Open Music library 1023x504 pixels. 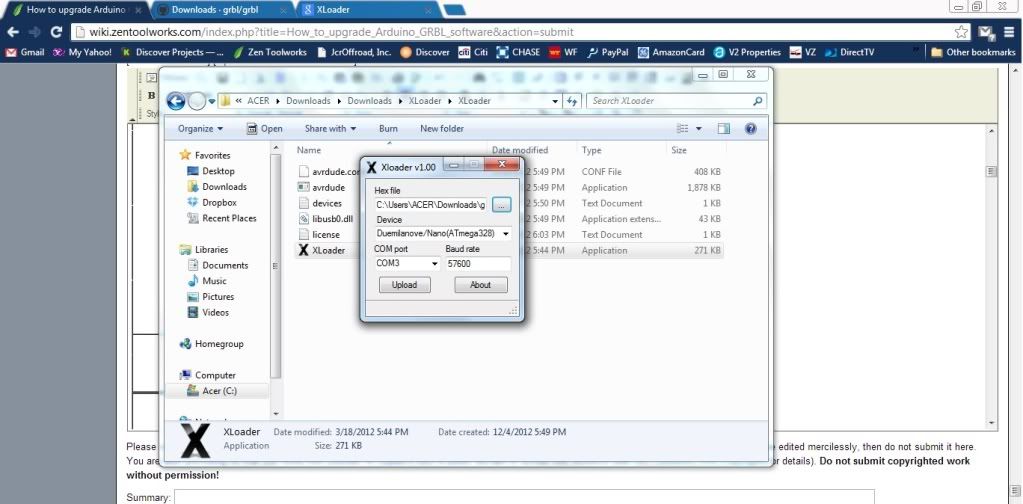[x=214, y=281]
